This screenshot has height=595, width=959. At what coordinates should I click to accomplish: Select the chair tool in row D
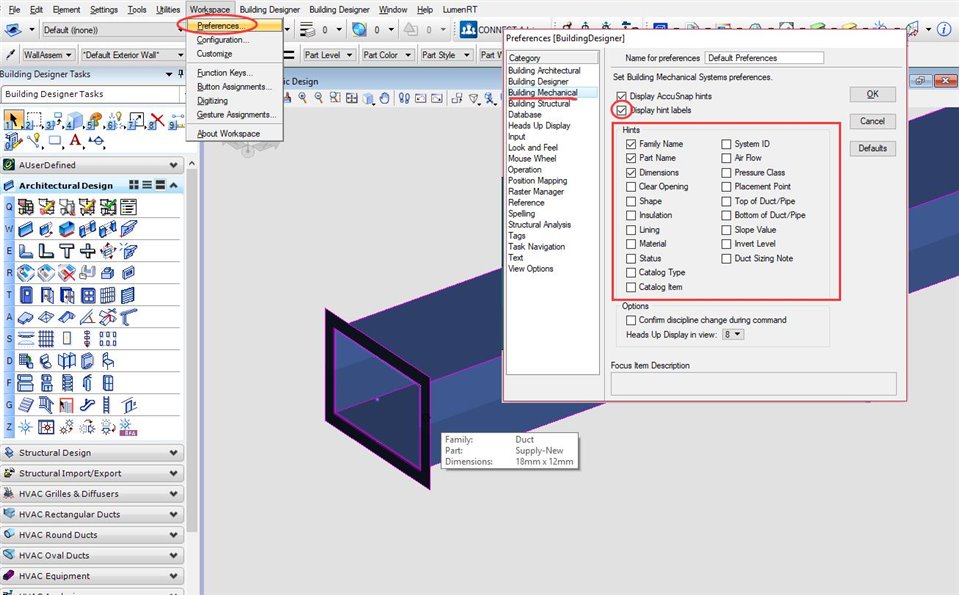tap(108, 361)
